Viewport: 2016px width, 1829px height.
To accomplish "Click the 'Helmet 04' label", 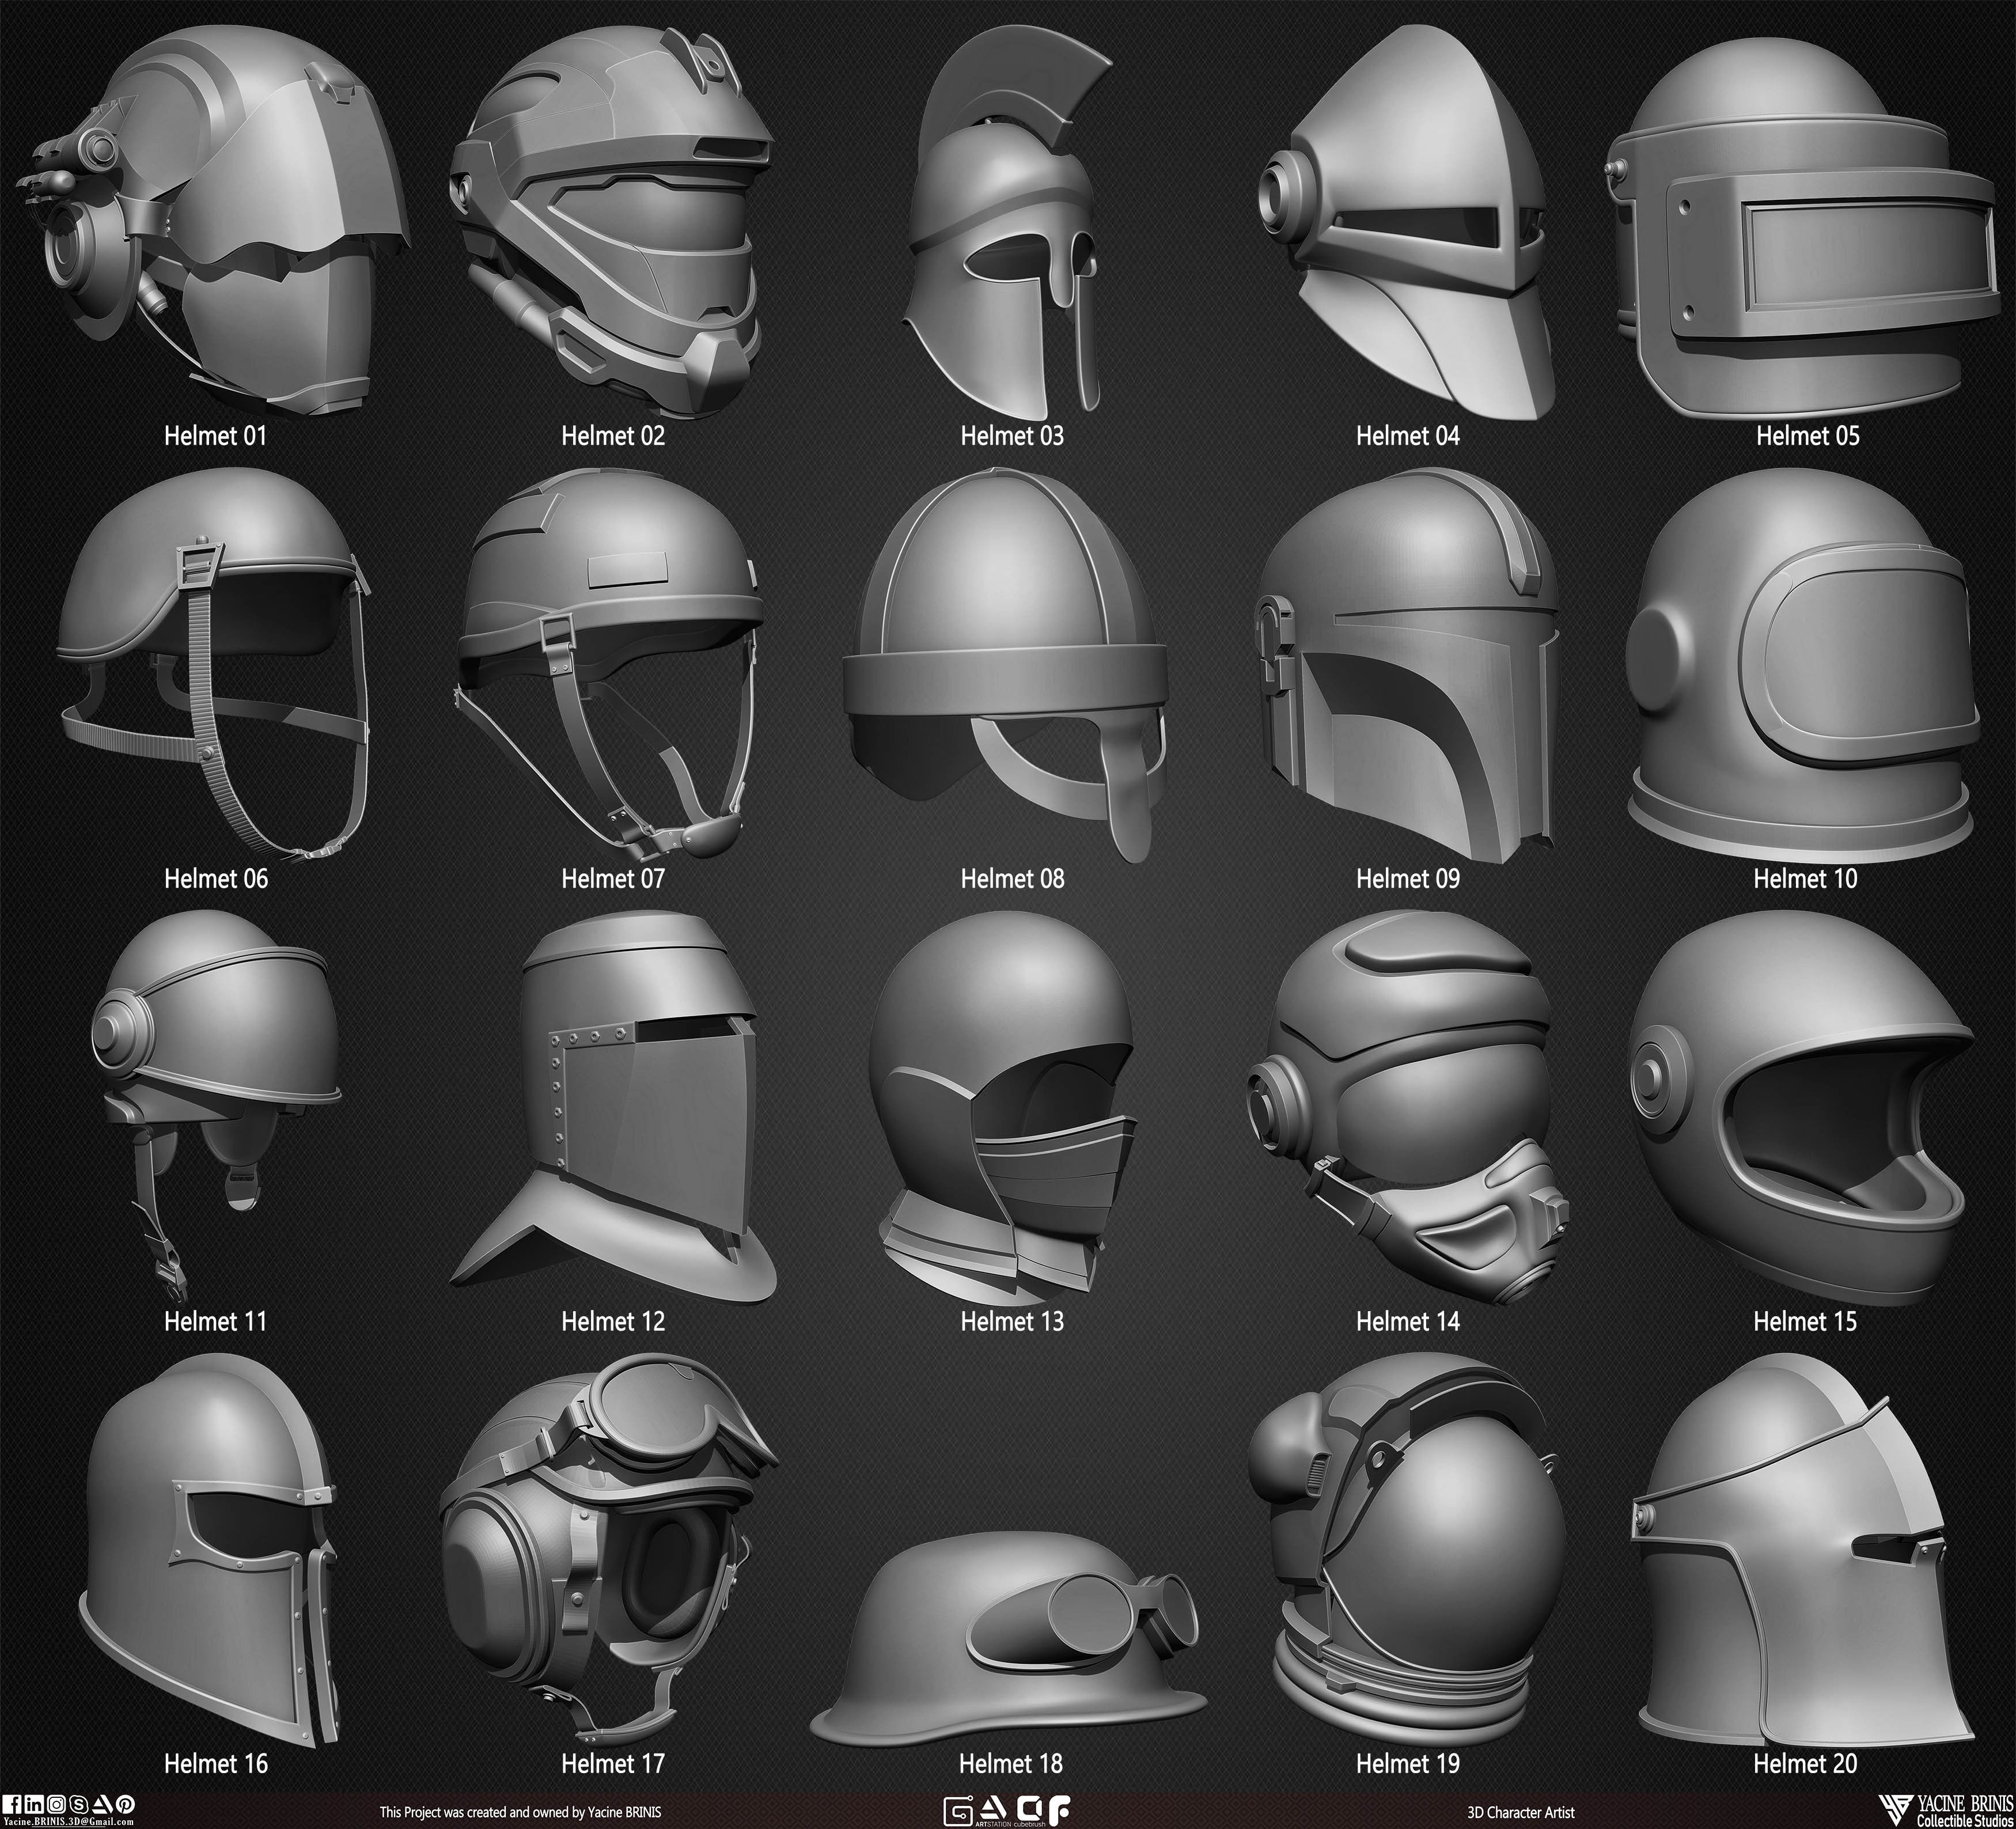I will point(1408,435).
